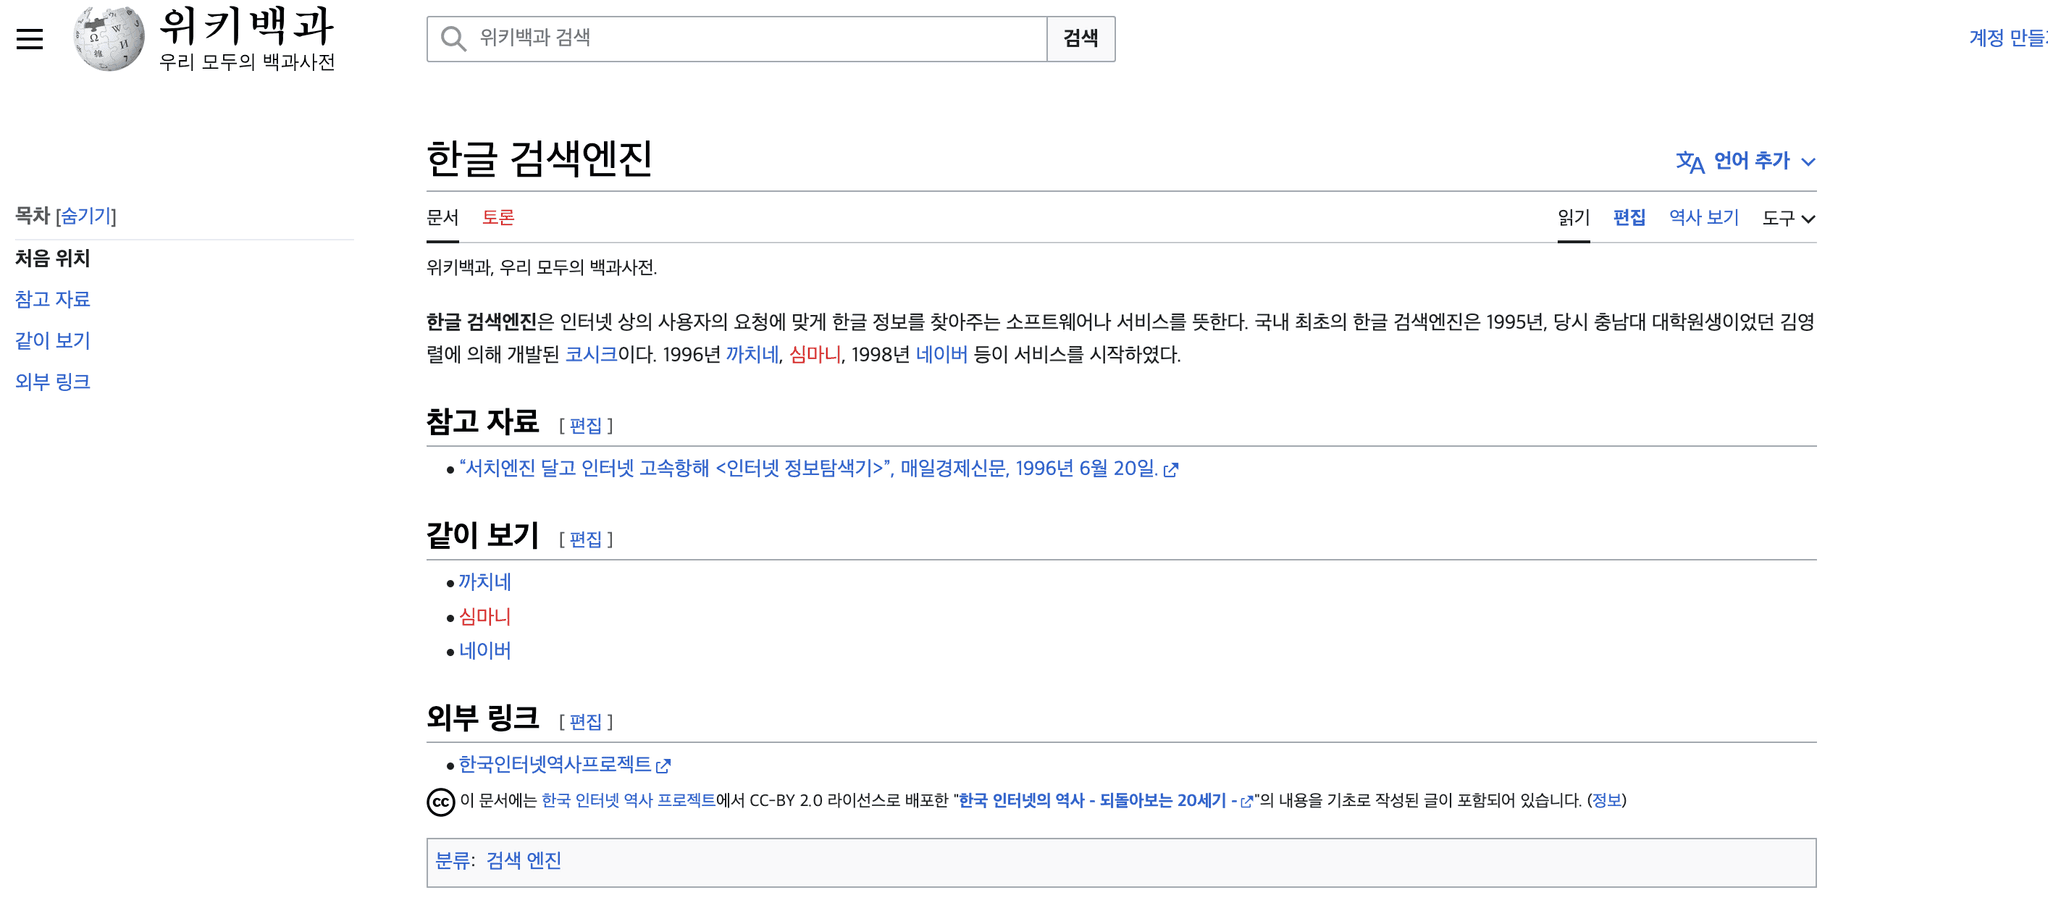Switch to 편집 mode

pyautogui.click(x=1629, y=217)
